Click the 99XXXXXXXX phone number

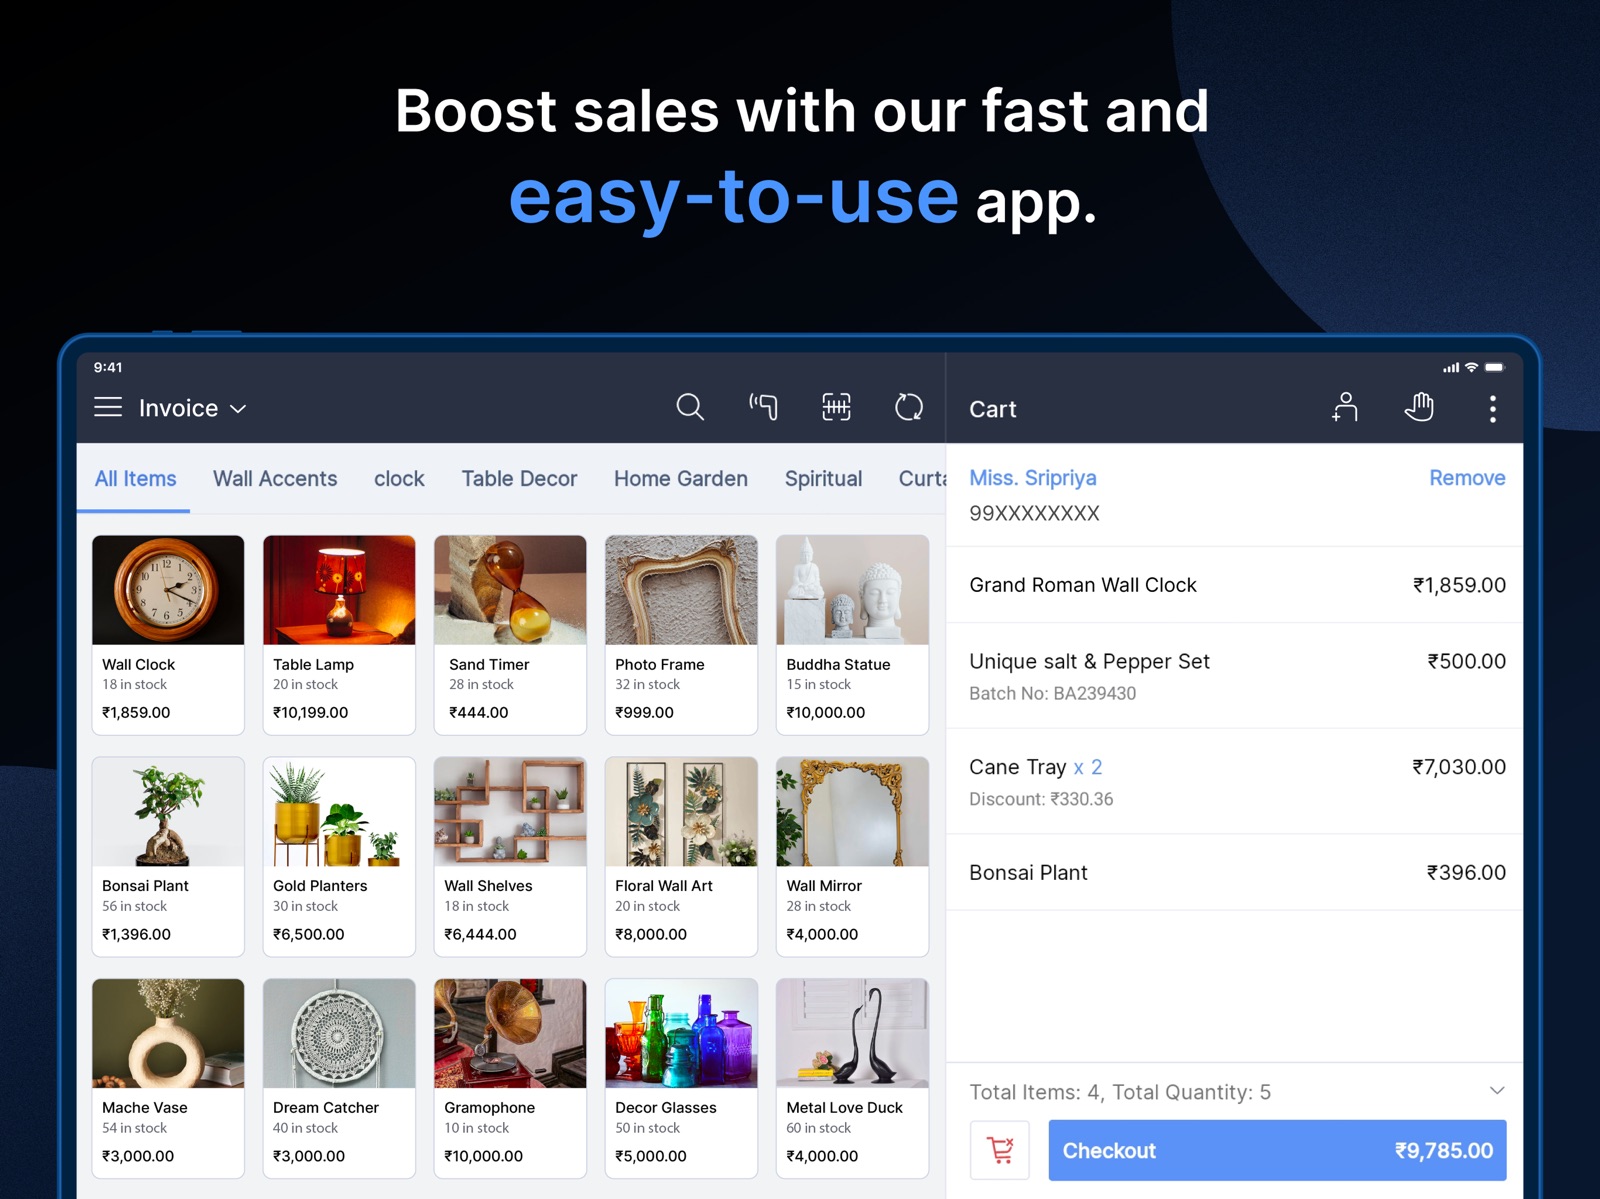(x=1034, y=513)
